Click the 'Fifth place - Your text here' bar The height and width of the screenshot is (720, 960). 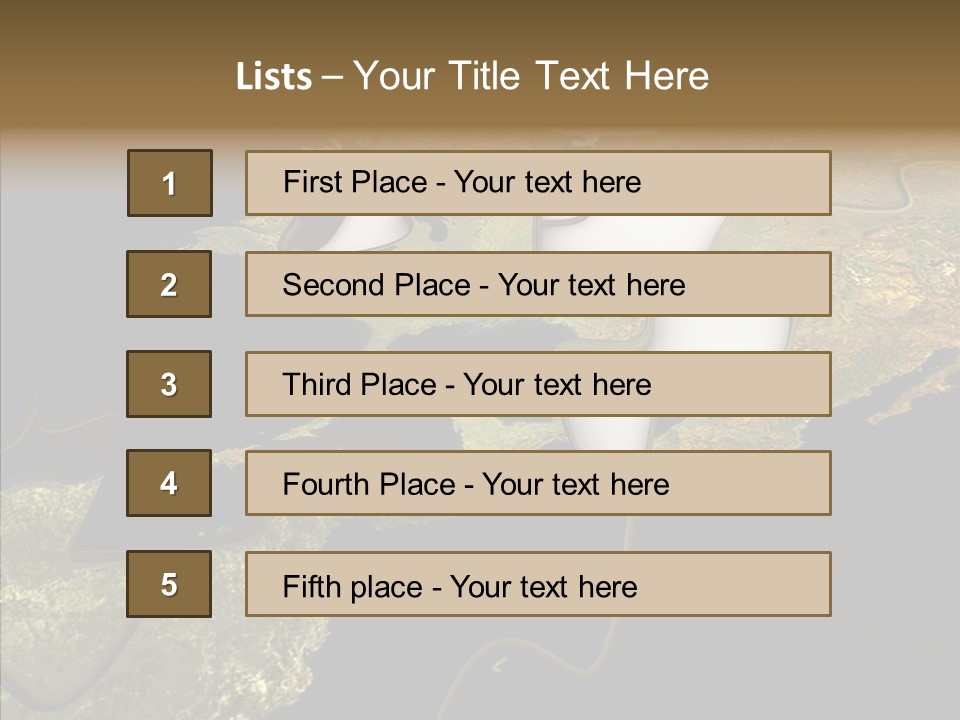(x=538, y=584)
